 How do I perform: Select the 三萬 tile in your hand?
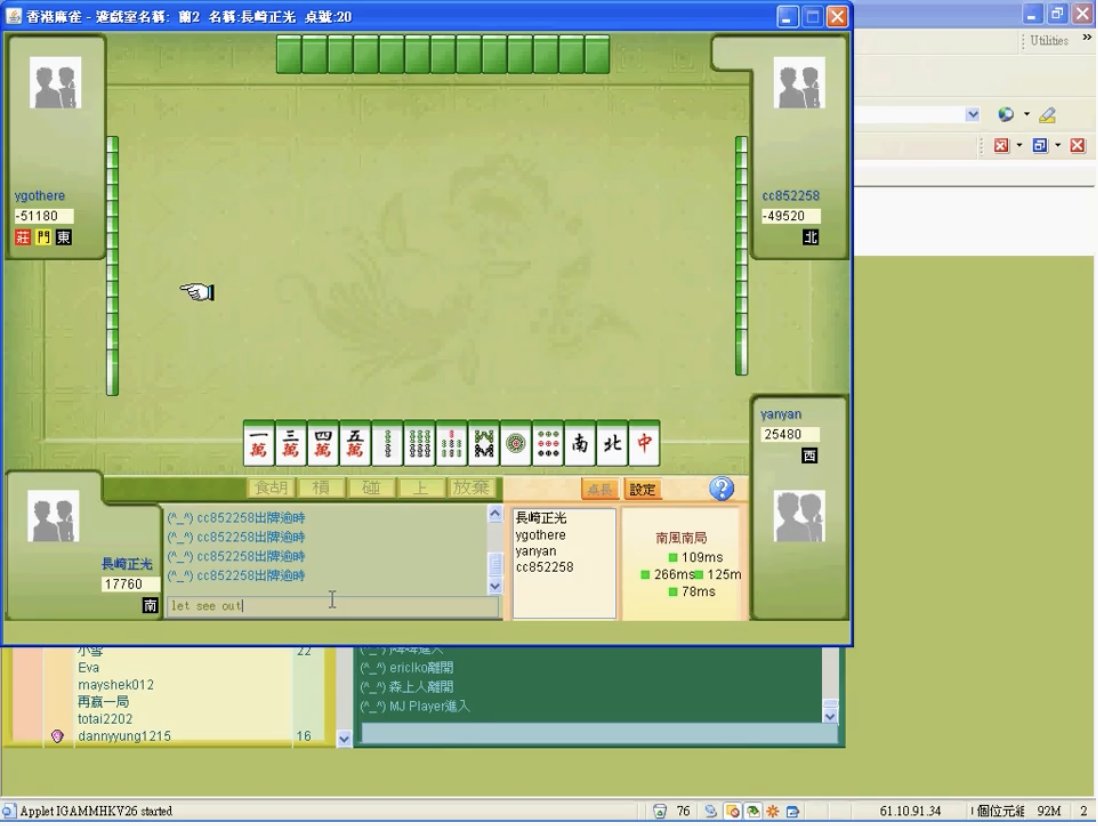[x=291, y=443]
